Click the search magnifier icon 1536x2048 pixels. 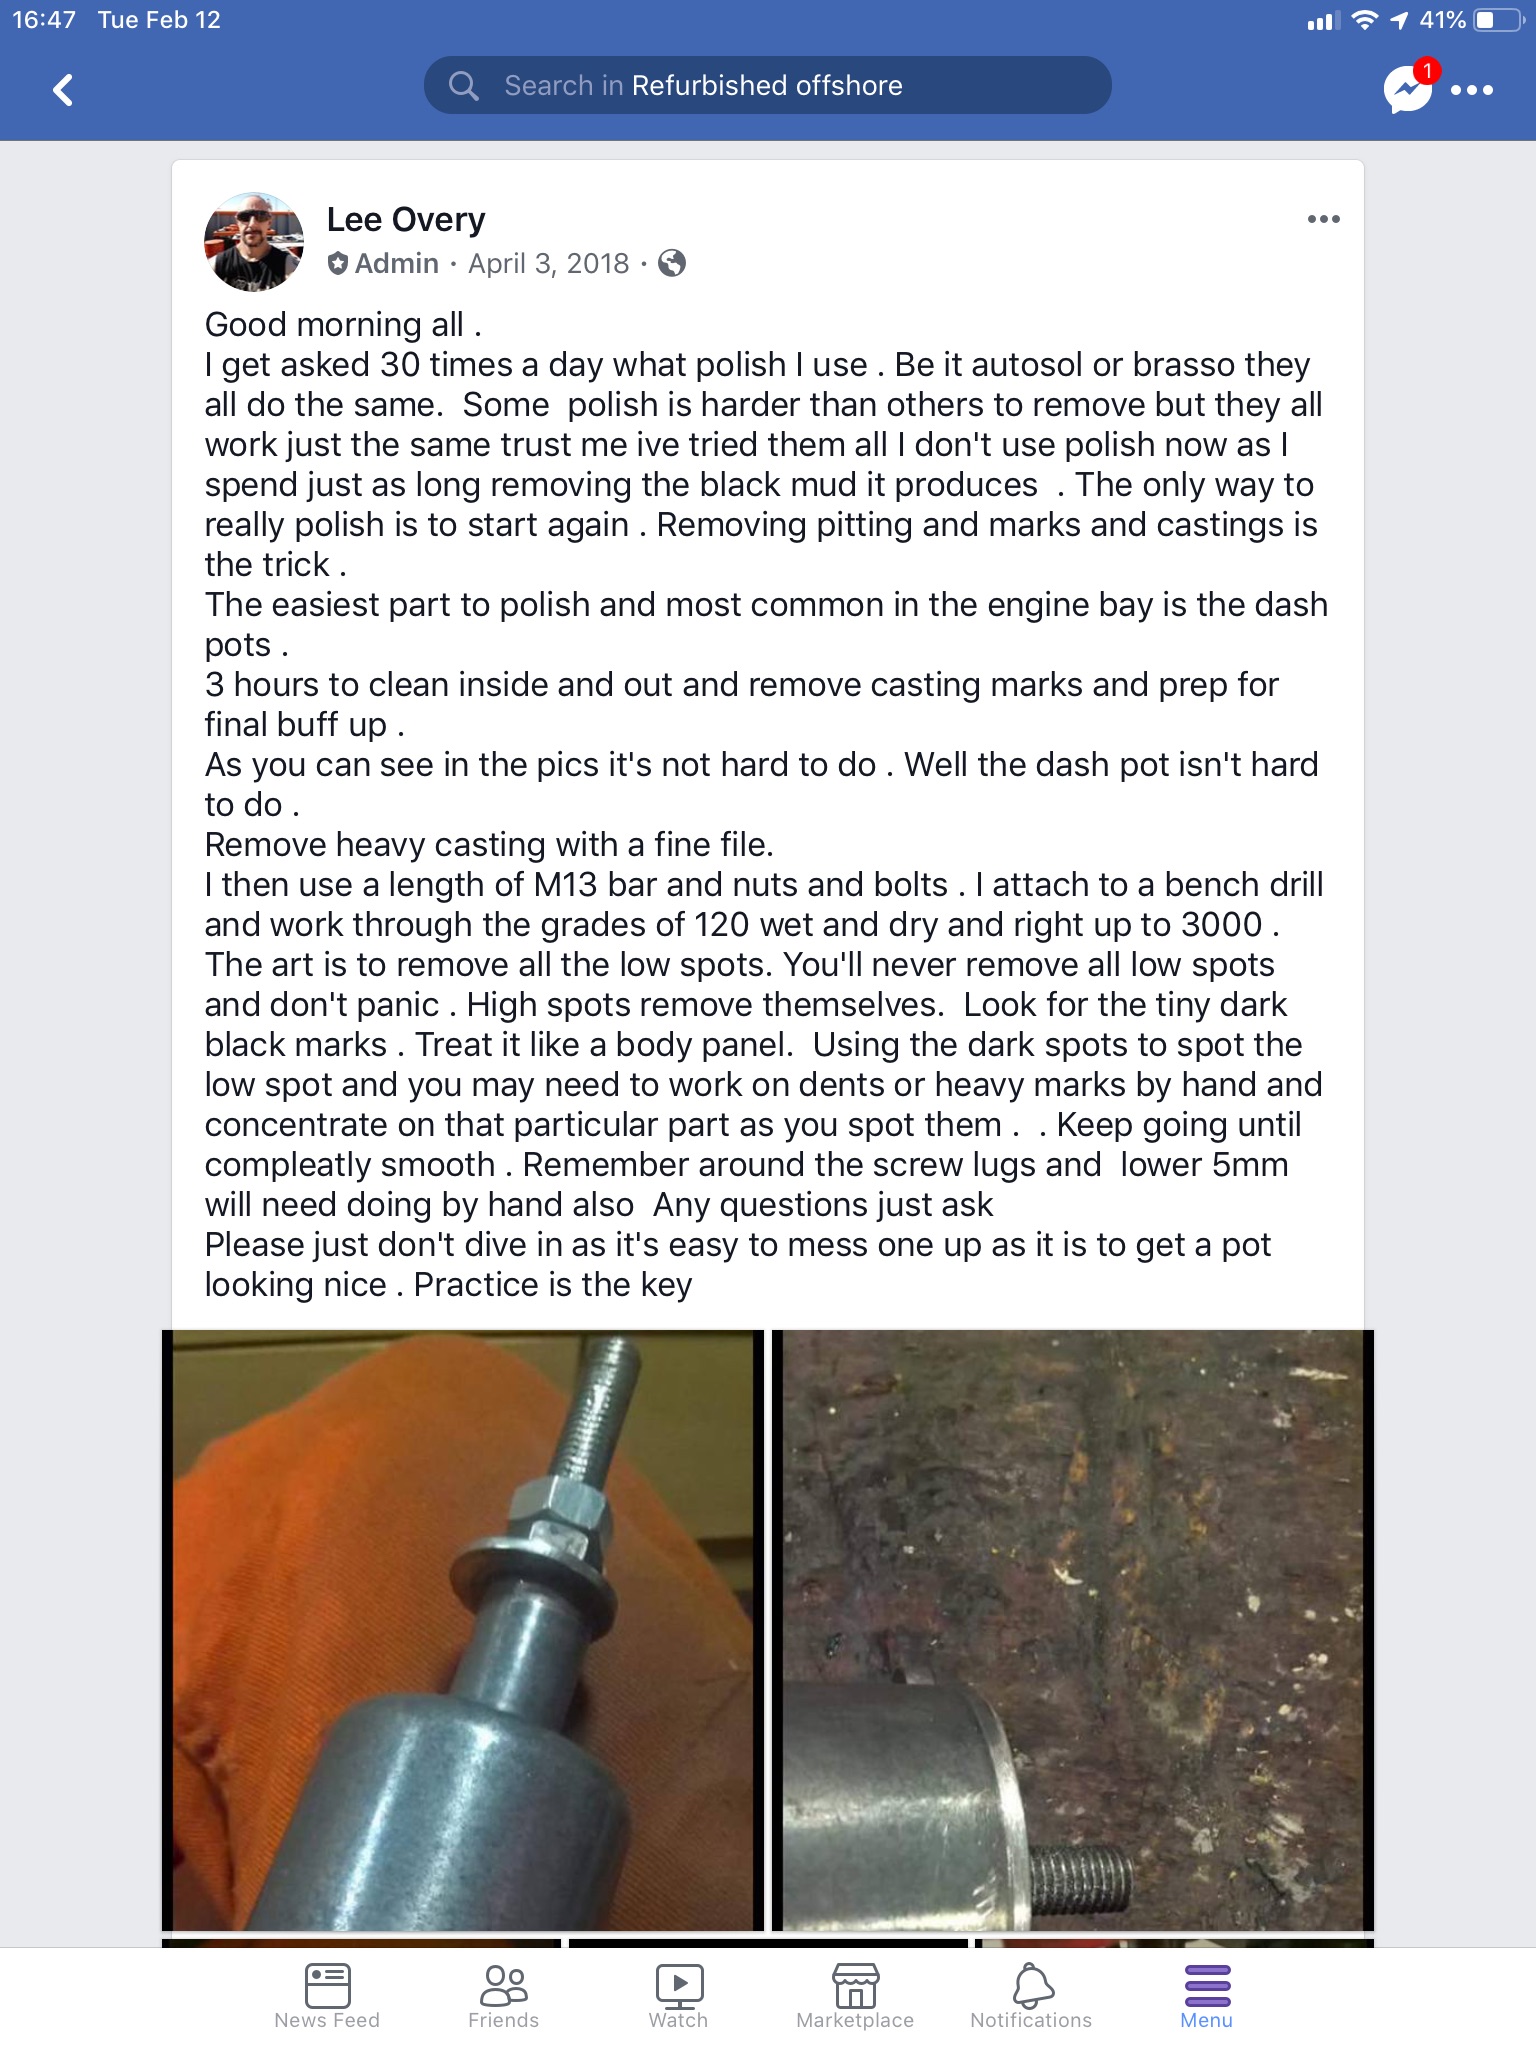point(463,85)
